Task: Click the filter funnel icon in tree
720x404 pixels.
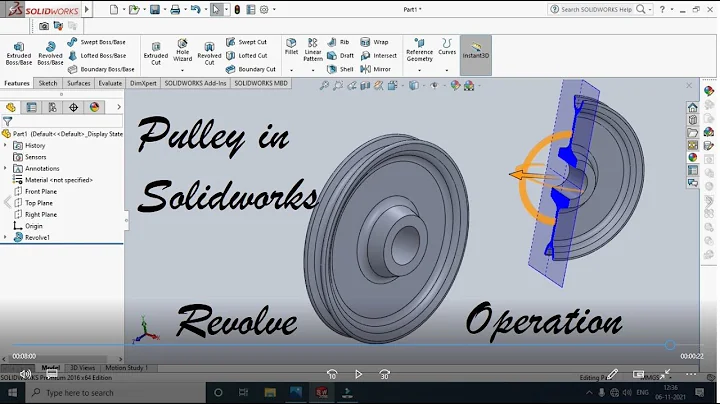Action: click(x=7, y=122)
